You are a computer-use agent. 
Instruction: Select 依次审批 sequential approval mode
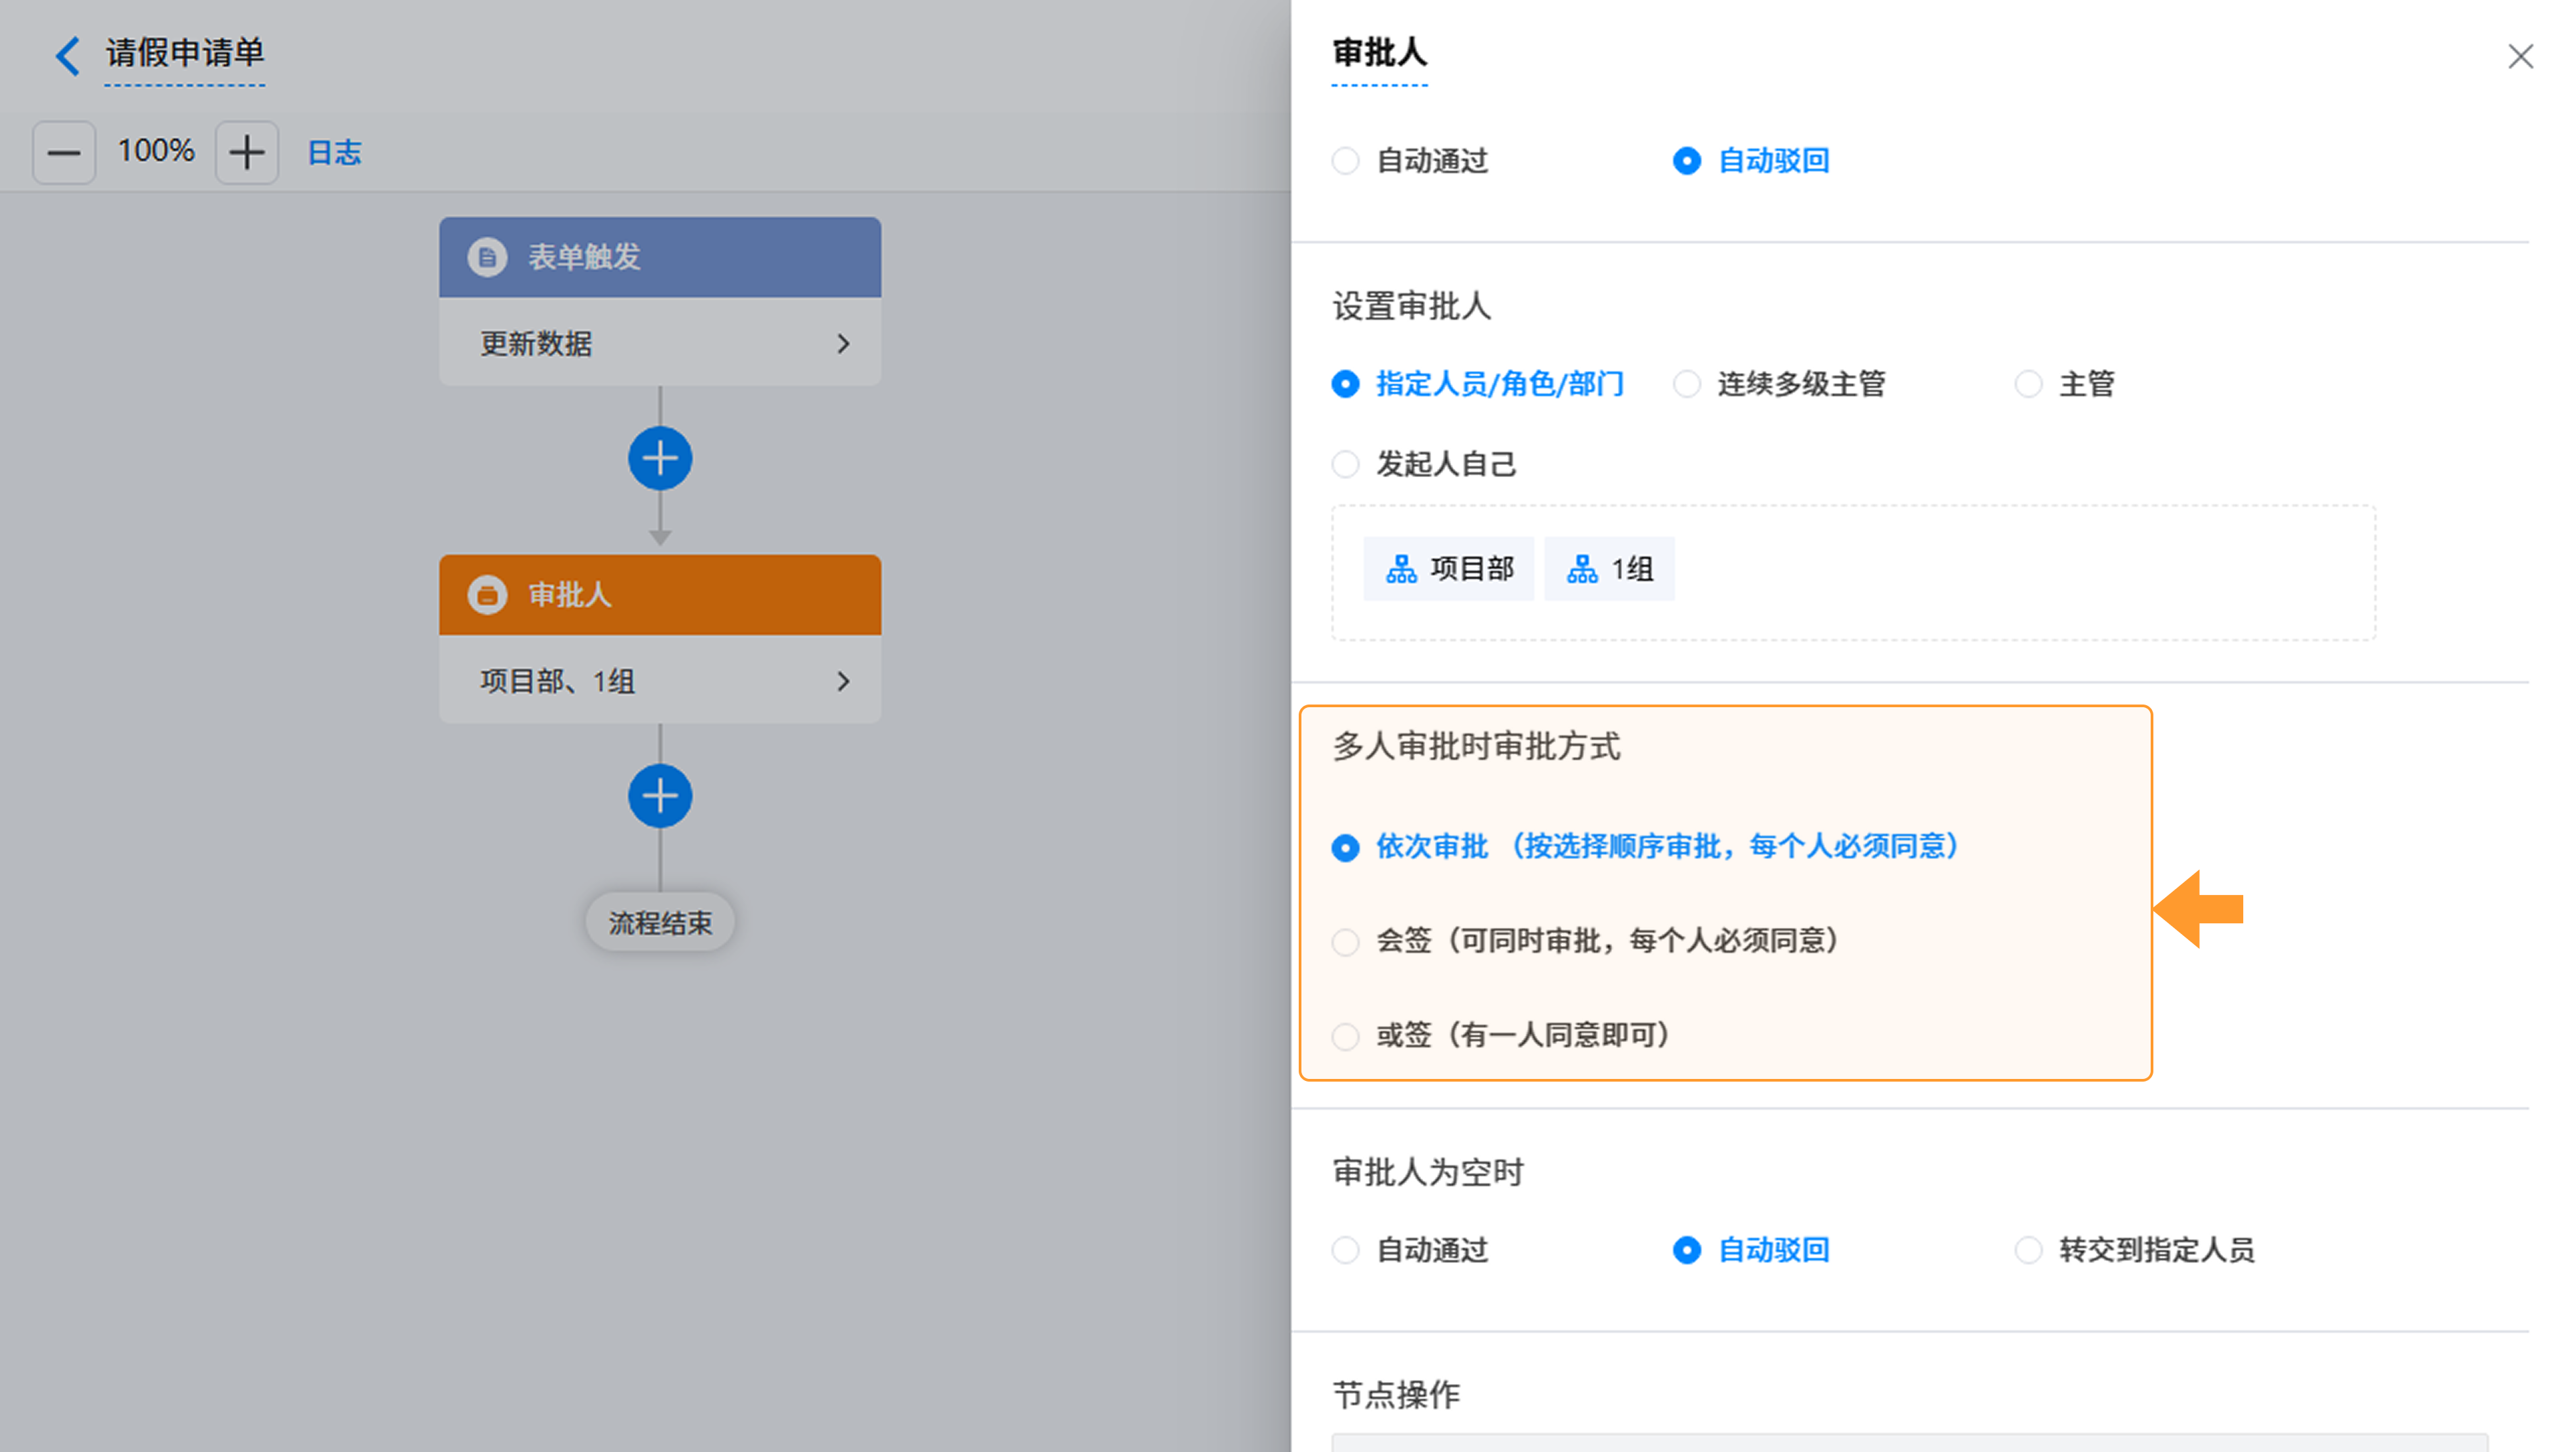tap(1646, 848)
